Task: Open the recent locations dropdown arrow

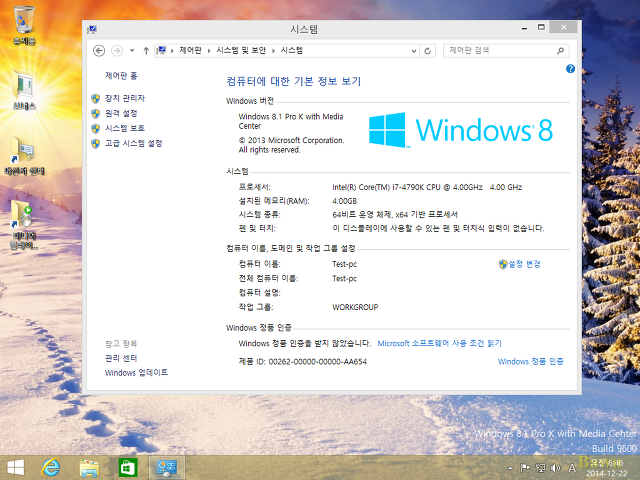Action: coord(132,51)
